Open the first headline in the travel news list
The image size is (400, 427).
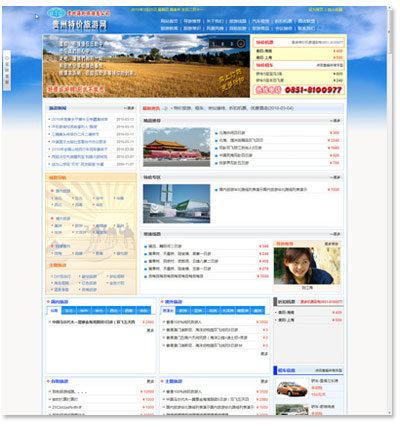pyautogui.click(x=80, y=119)
